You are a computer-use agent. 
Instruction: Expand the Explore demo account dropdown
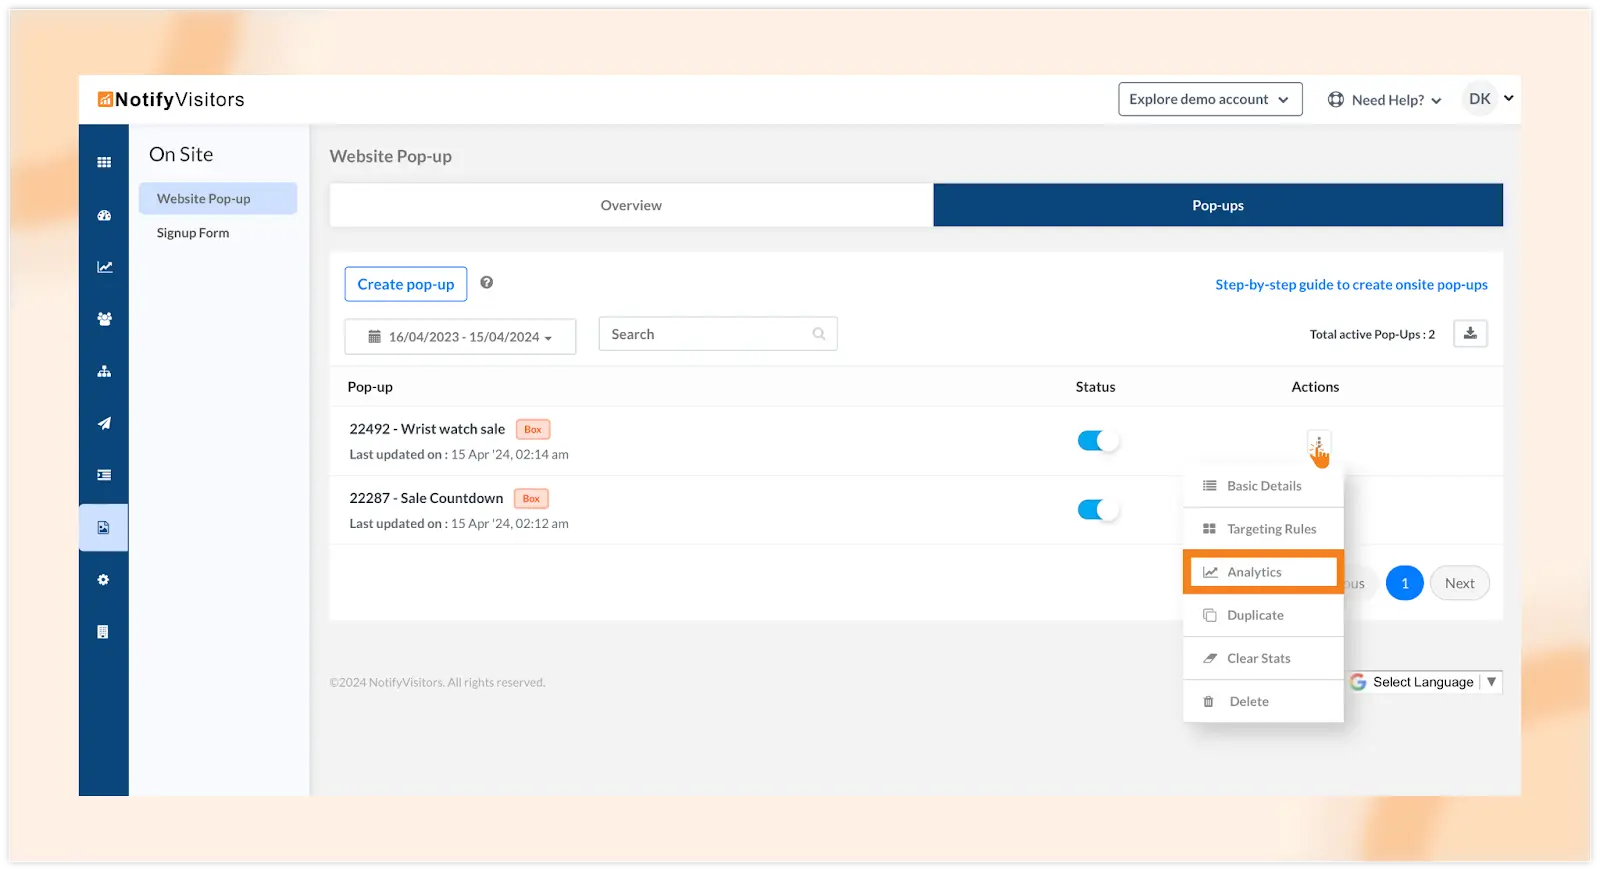pos(1209,99)
